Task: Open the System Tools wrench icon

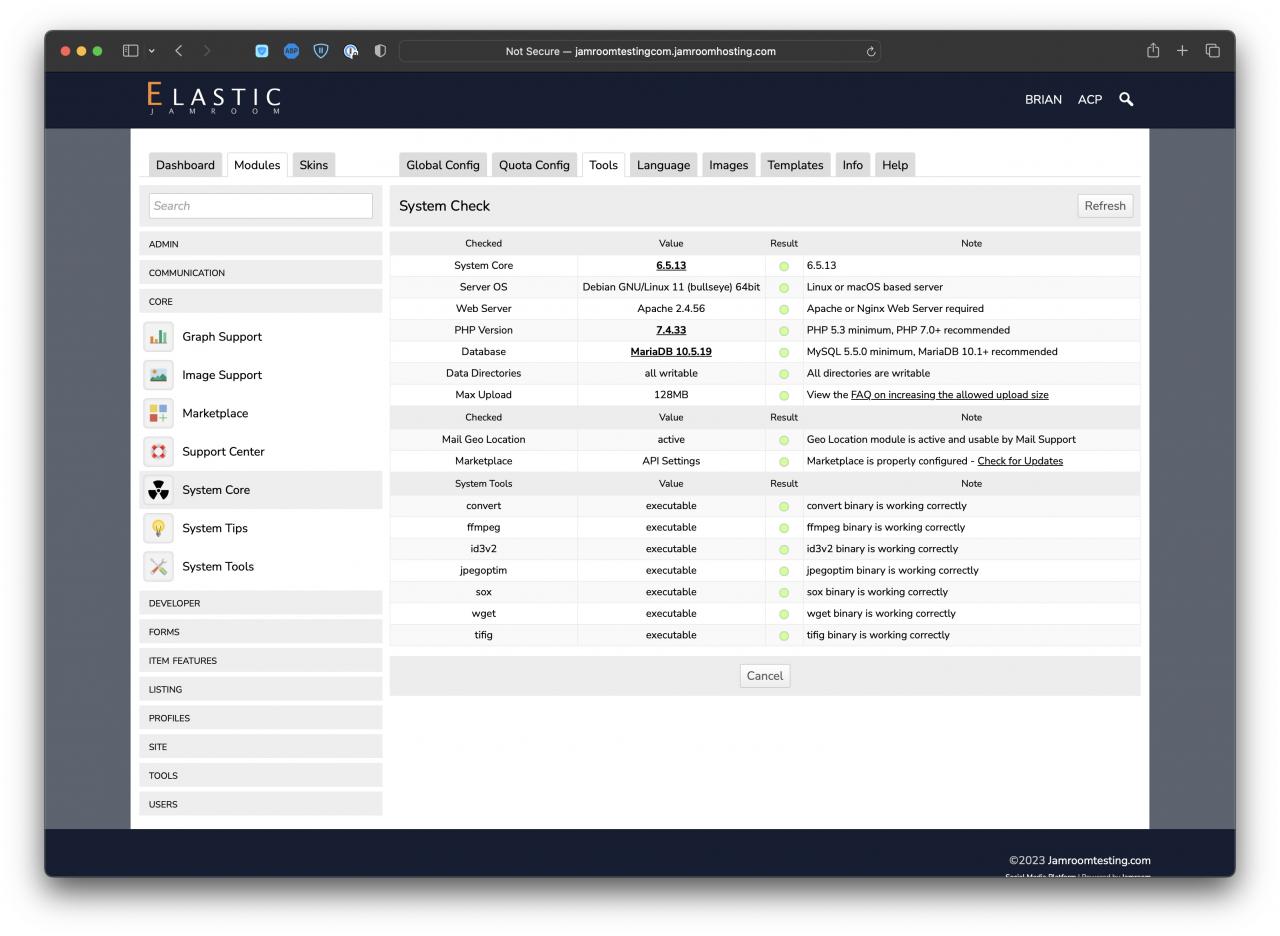Action: [158, 567]
